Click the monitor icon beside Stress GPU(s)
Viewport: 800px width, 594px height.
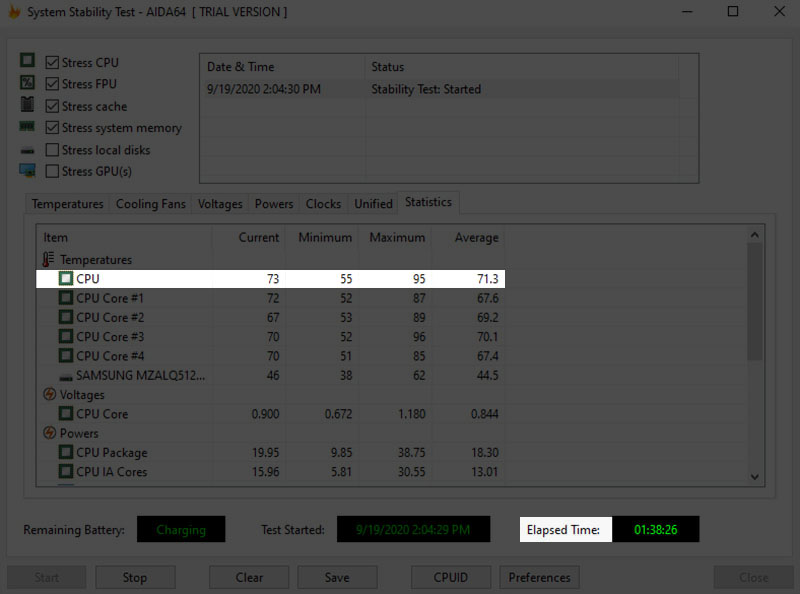28,170
